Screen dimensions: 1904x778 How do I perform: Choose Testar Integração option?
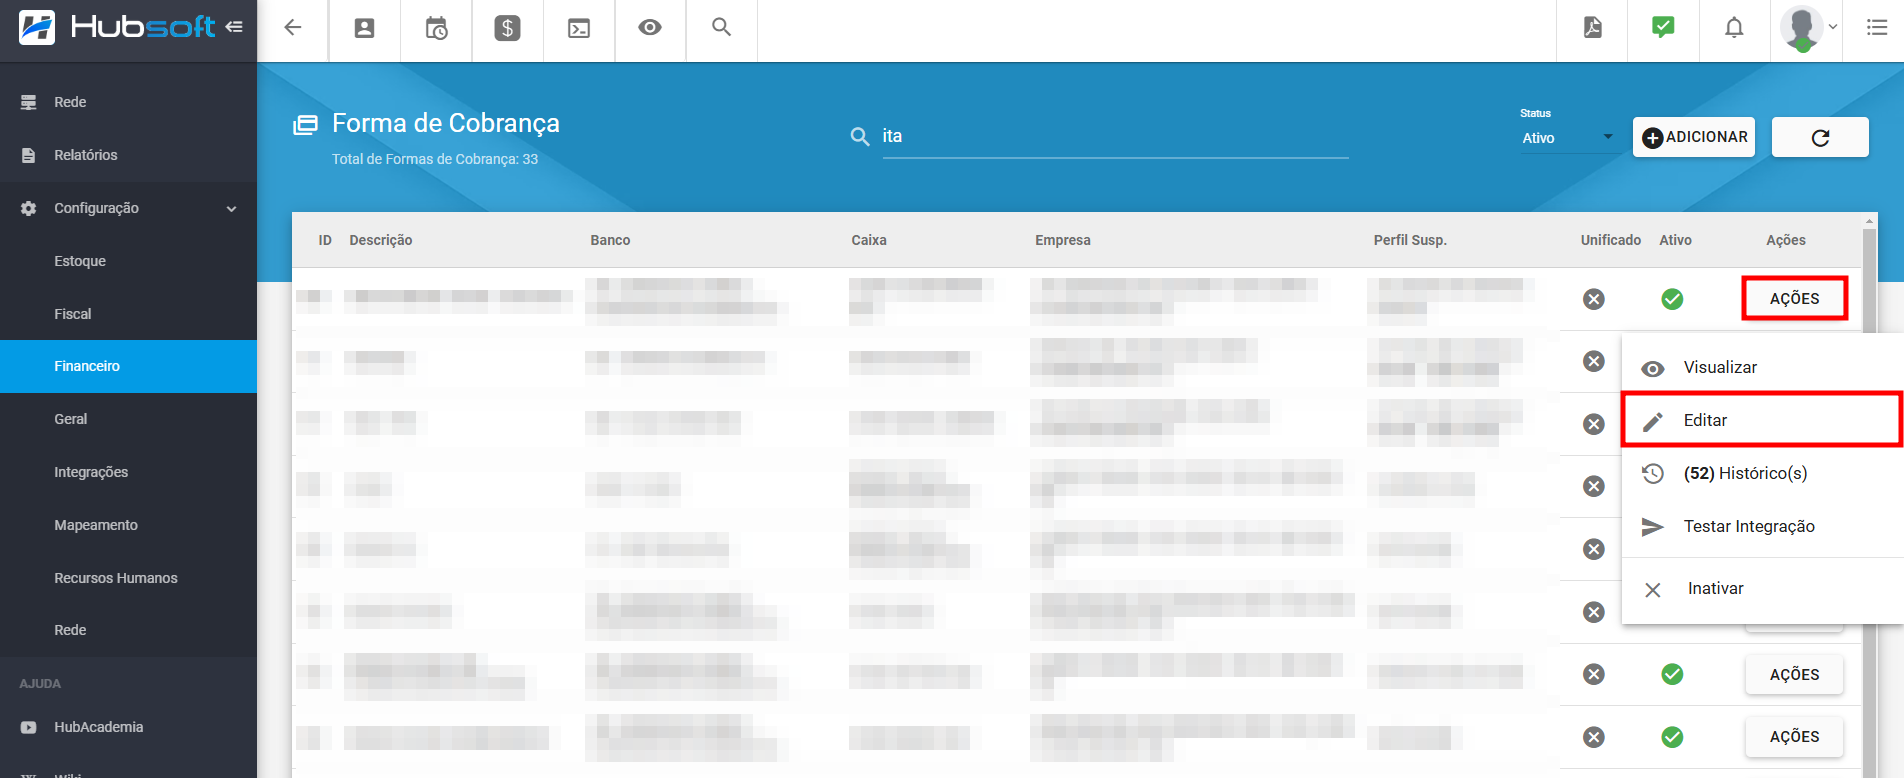[1762, 526]
